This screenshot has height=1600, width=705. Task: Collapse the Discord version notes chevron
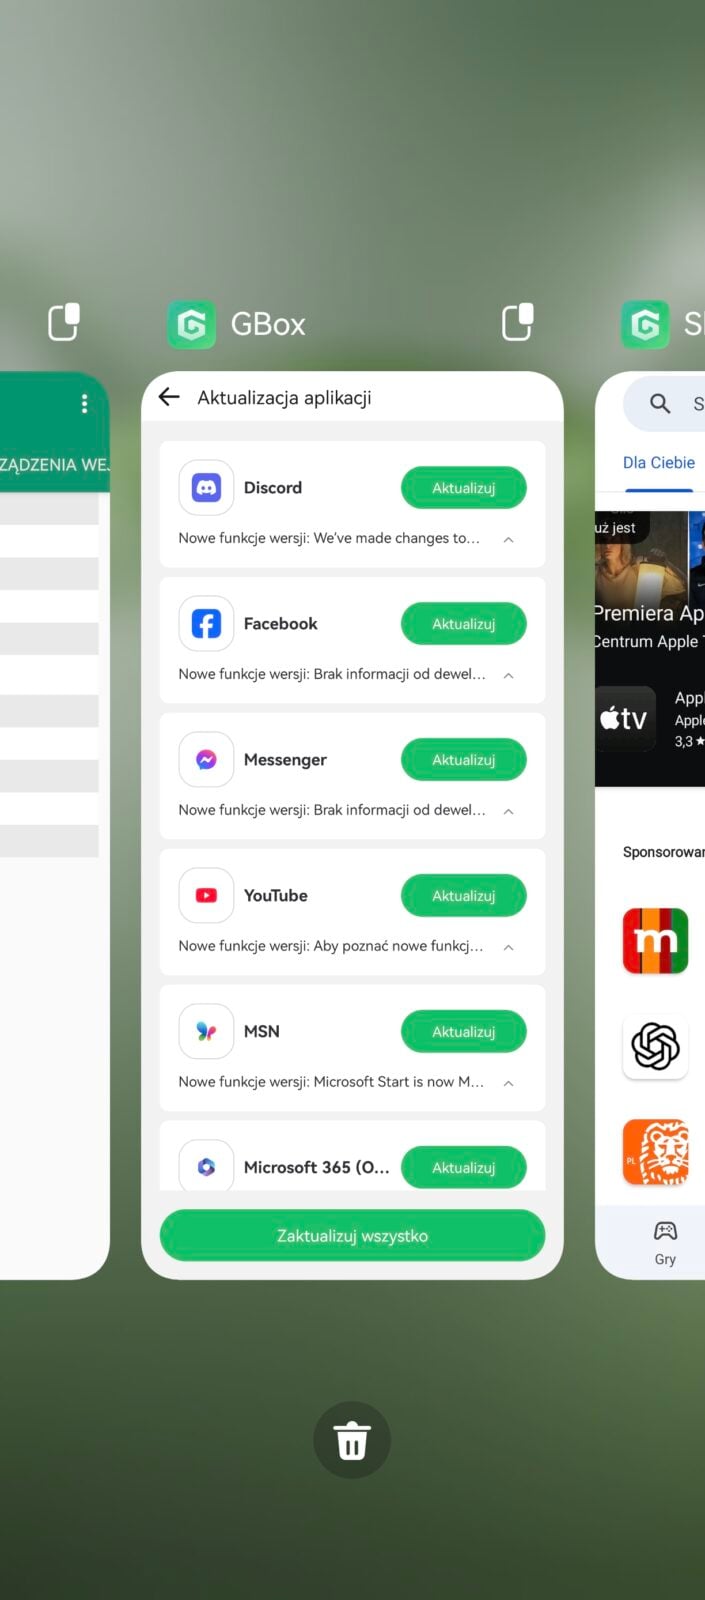(x=508, y=539)
